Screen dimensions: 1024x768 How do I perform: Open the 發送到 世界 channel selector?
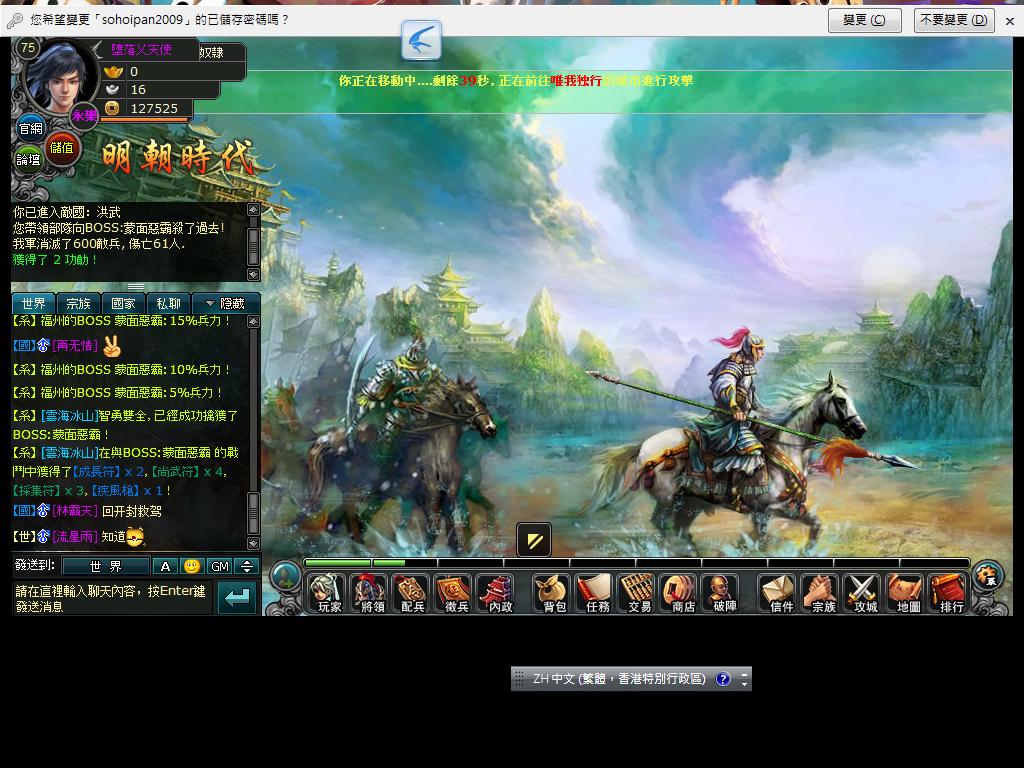(x=106, y=566)
